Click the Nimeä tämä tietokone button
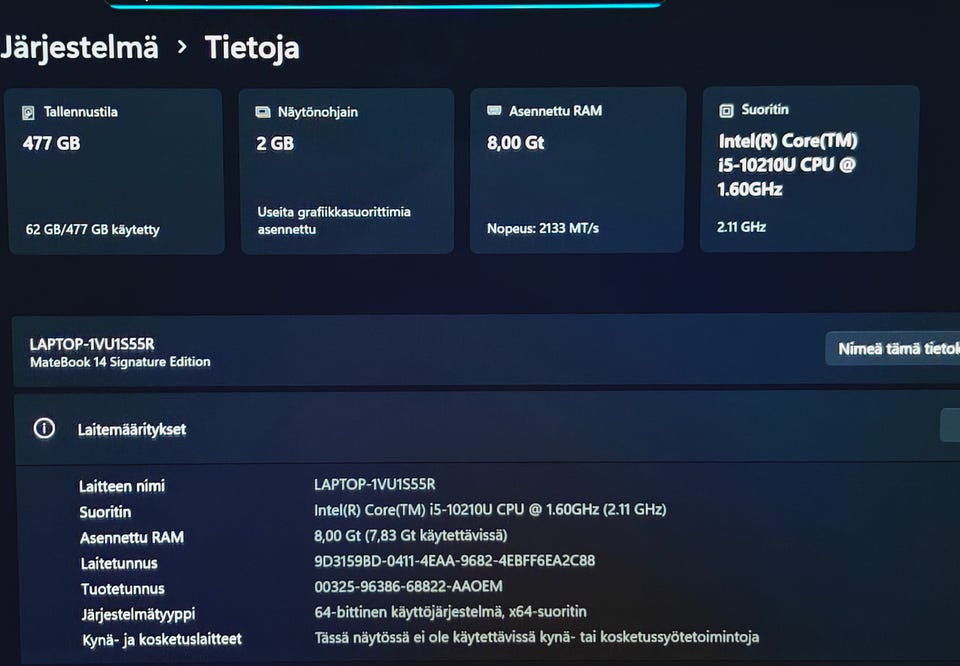 tap(893, 348)
